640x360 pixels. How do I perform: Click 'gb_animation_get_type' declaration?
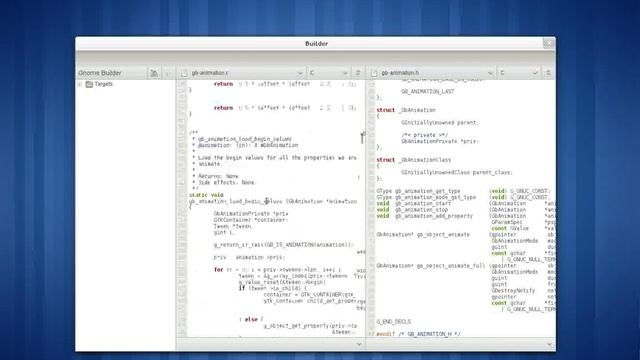click(427, 191)
